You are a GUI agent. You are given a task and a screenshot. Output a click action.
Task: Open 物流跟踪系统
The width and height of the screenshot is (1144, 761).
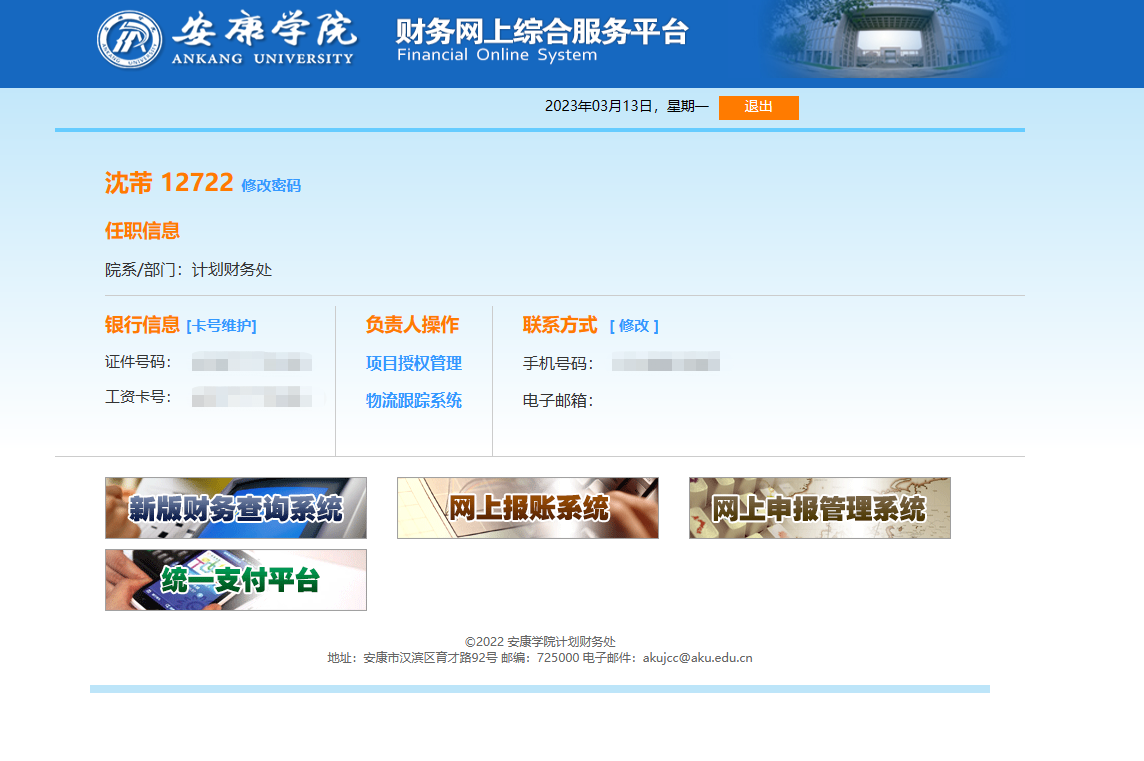[413, 401]
